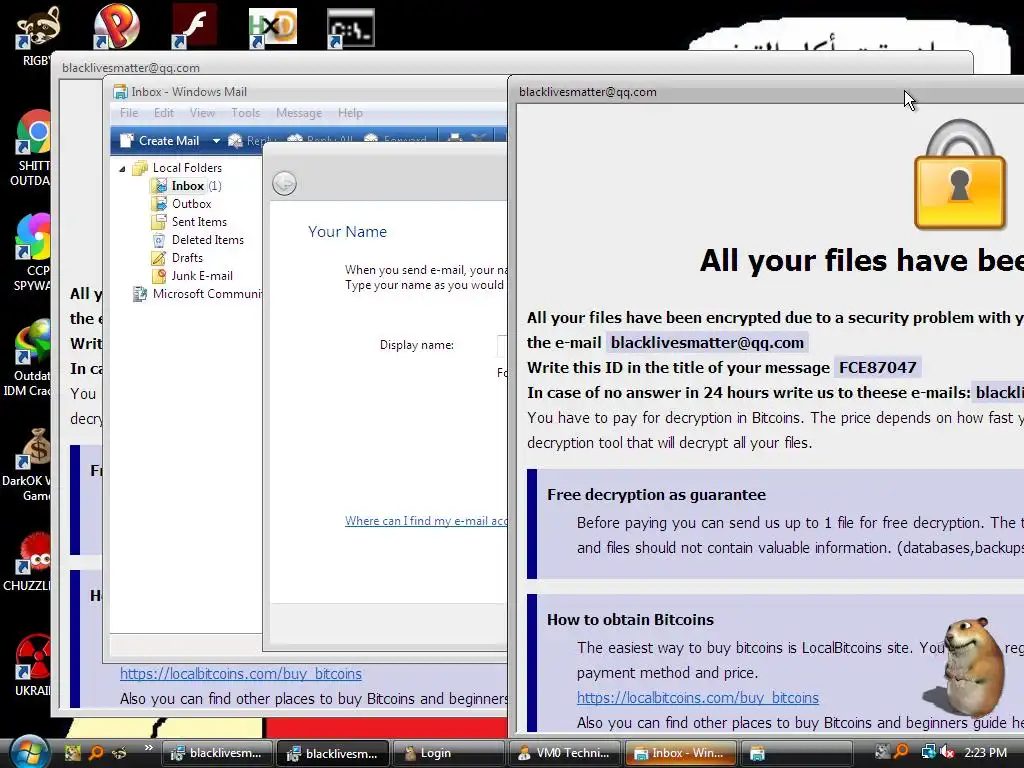Image resolution: width=1024 pixels, height=768 pixels.
Task: Open localbitcoins link in background ransom window
Action: coord(240,673)
